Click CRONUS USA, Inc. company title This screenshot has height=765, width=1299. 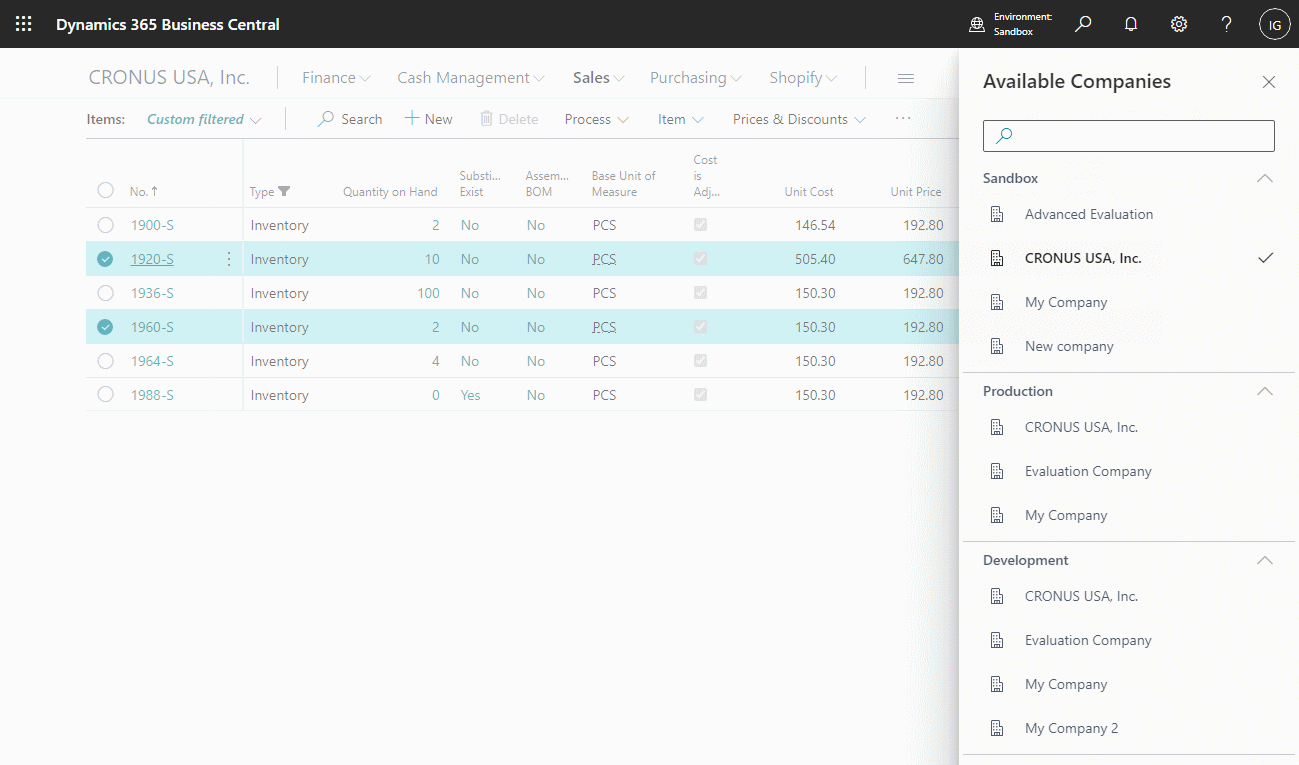169,77
